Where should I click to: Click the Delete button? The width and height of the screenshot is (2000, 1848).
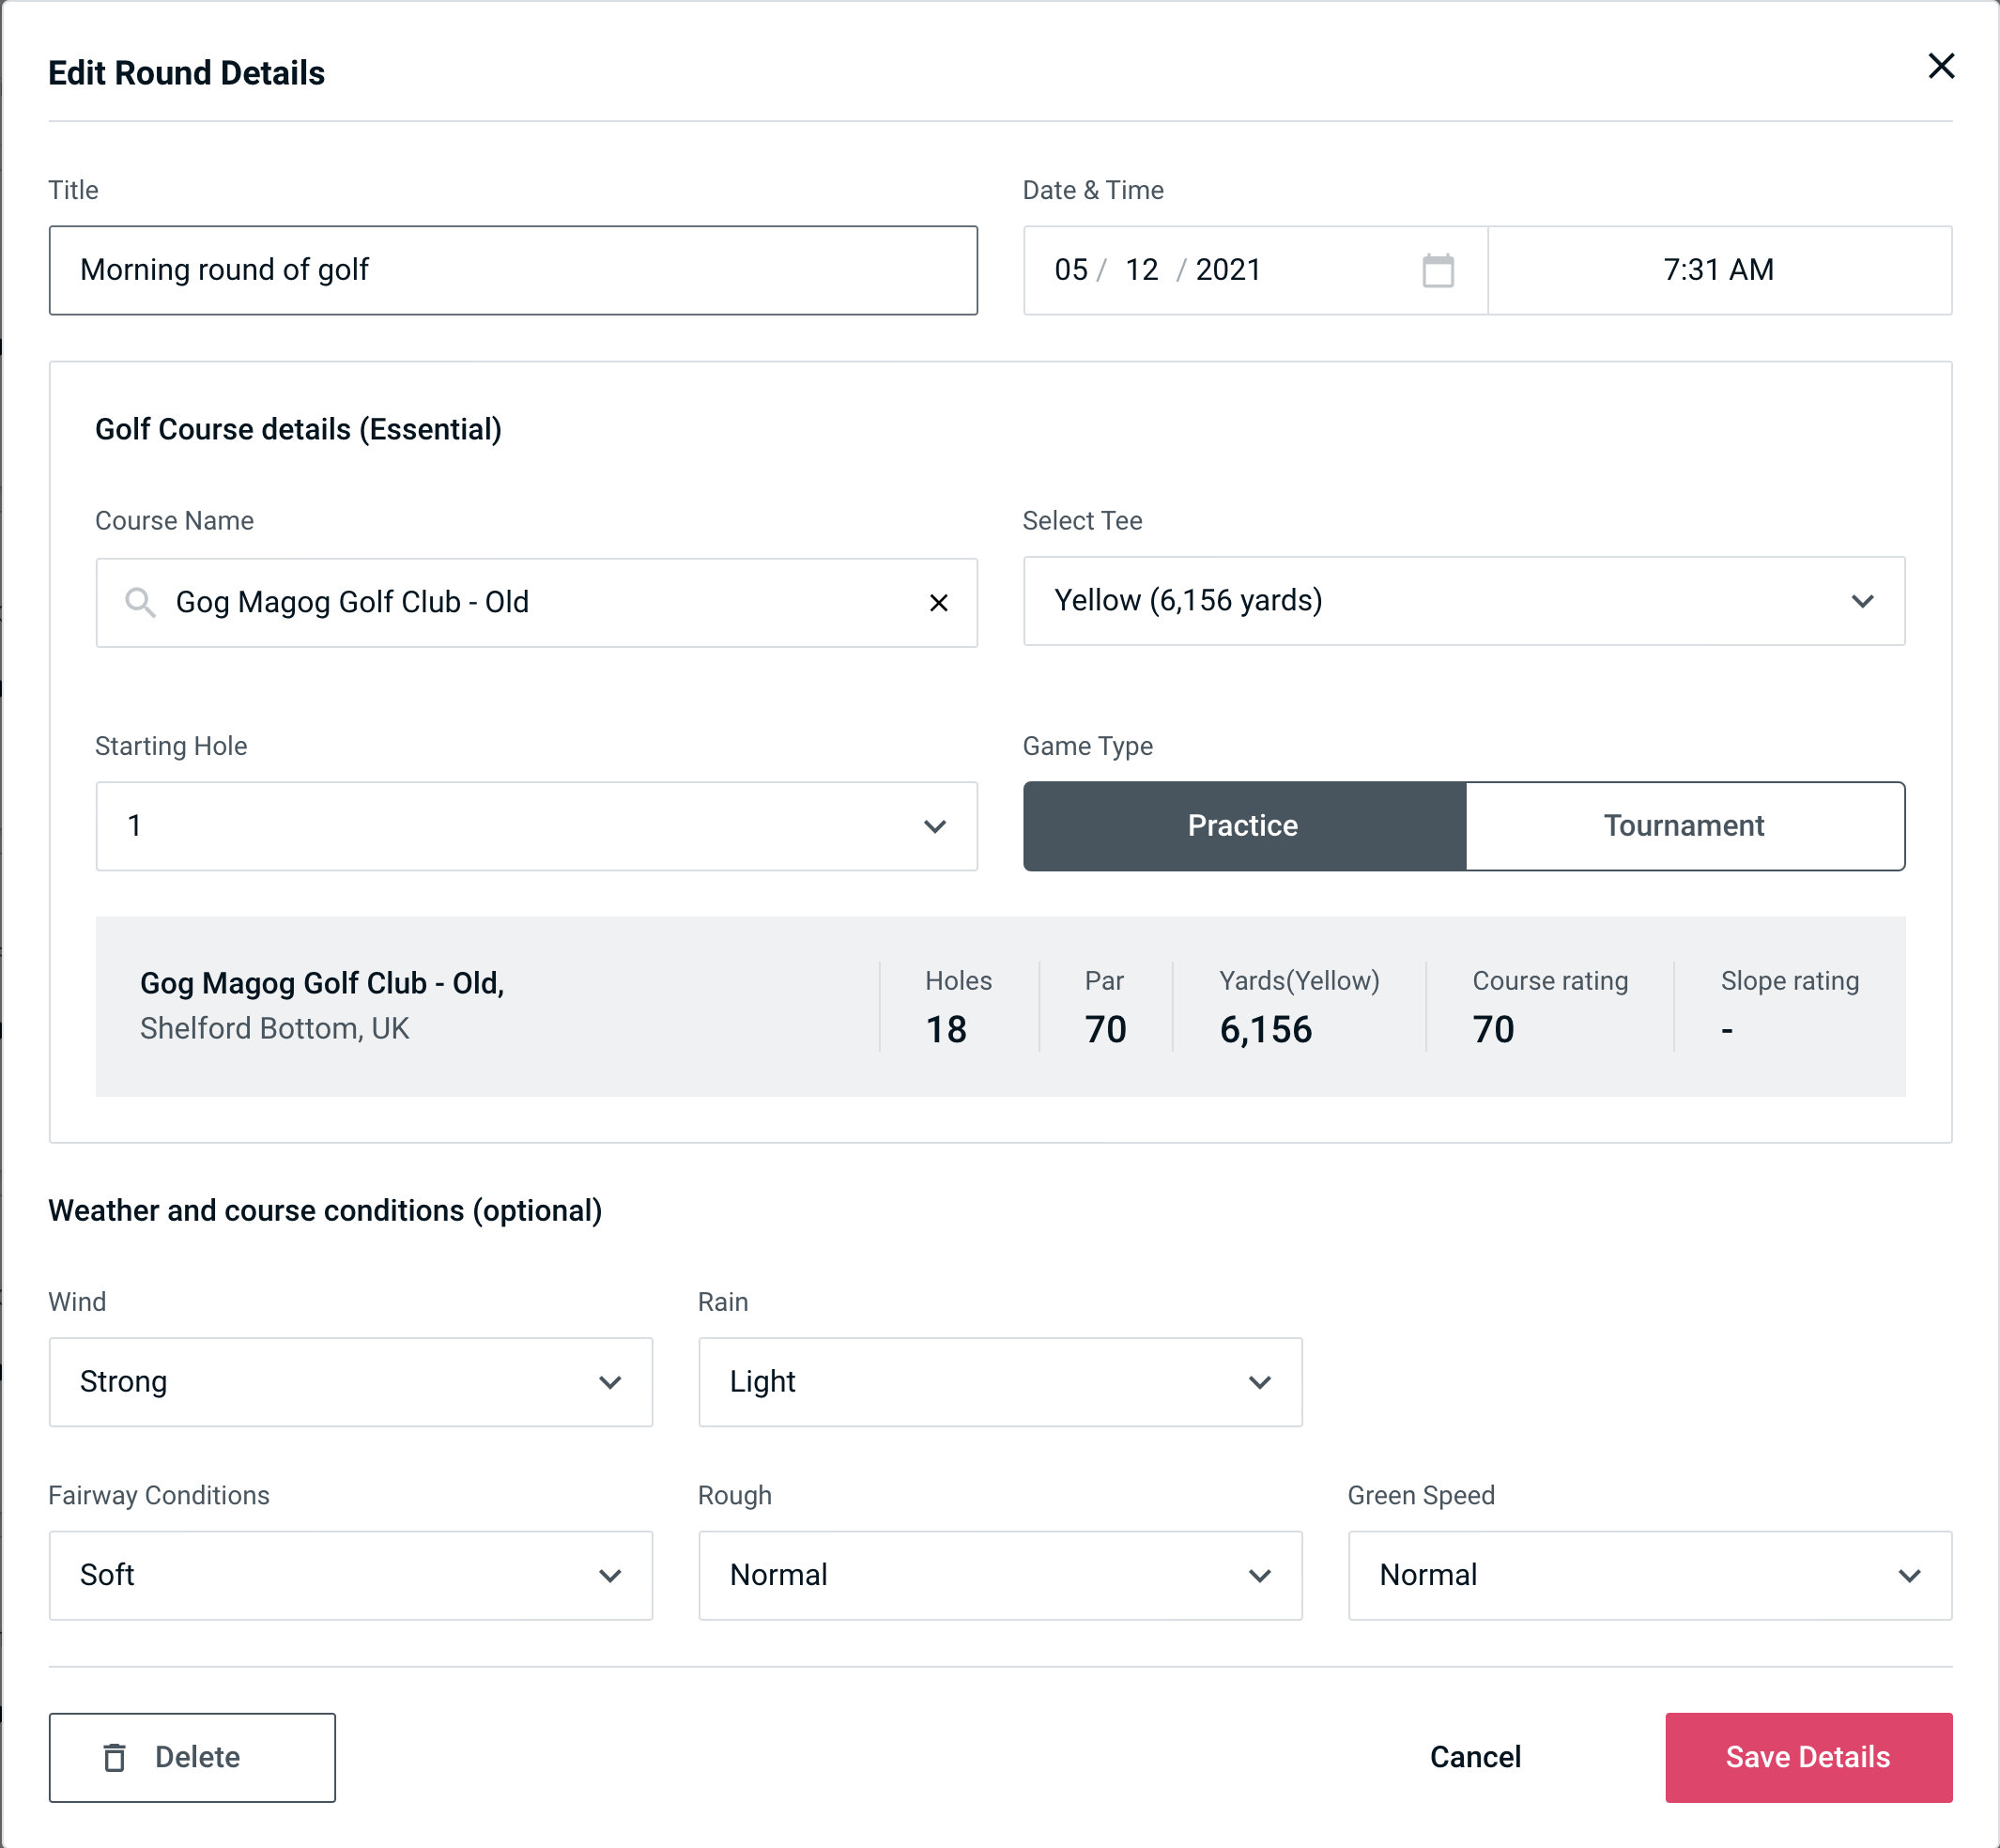point(193,1756)
